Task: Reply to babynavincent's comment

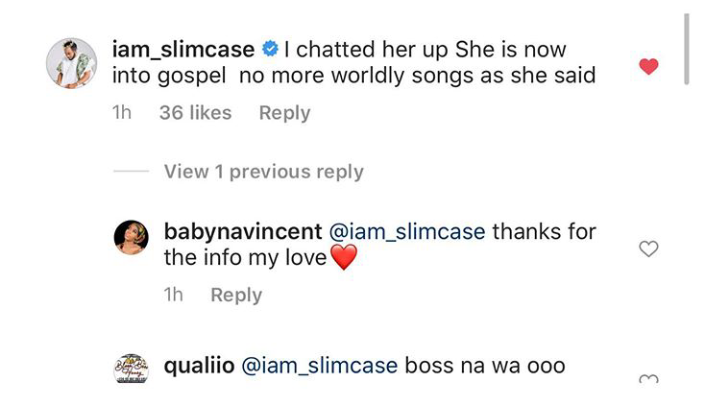Action: (236, 295)
